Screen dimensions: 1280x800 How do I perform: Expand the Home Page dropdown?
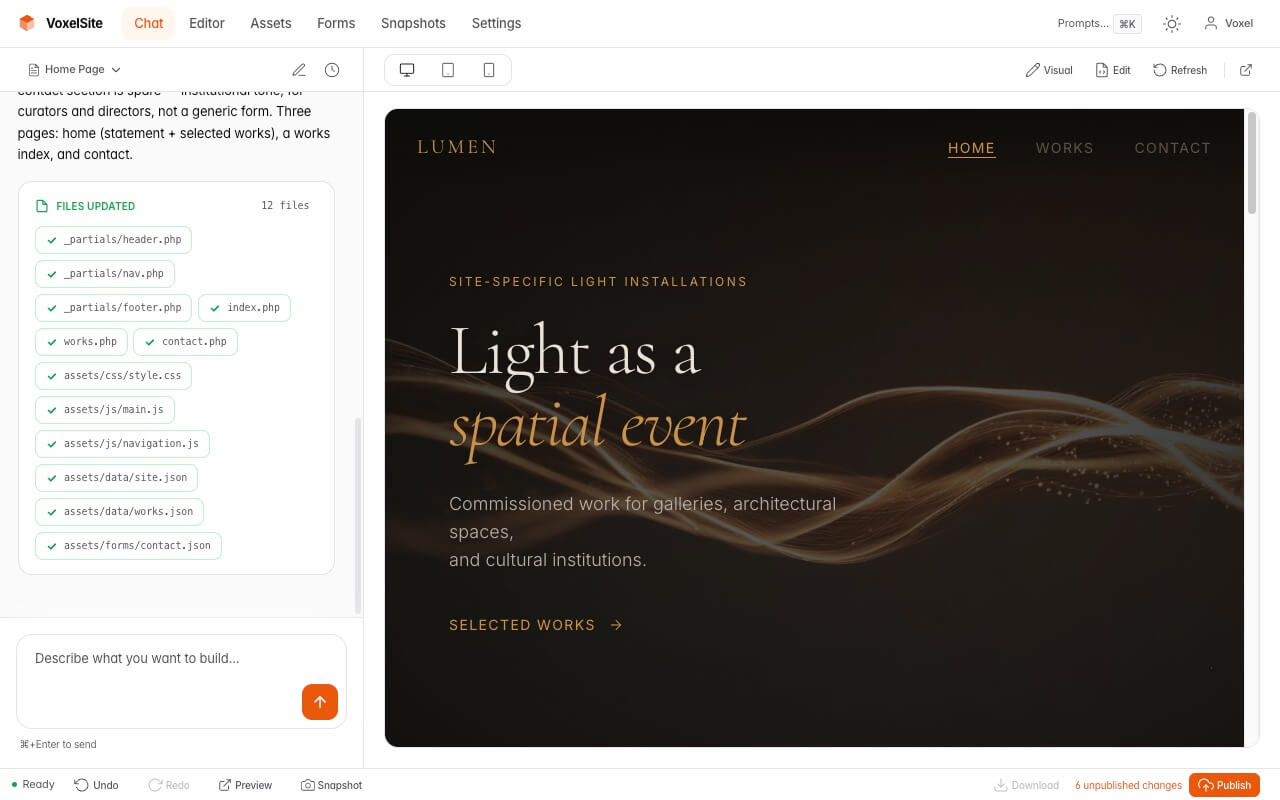click(75, 70)
